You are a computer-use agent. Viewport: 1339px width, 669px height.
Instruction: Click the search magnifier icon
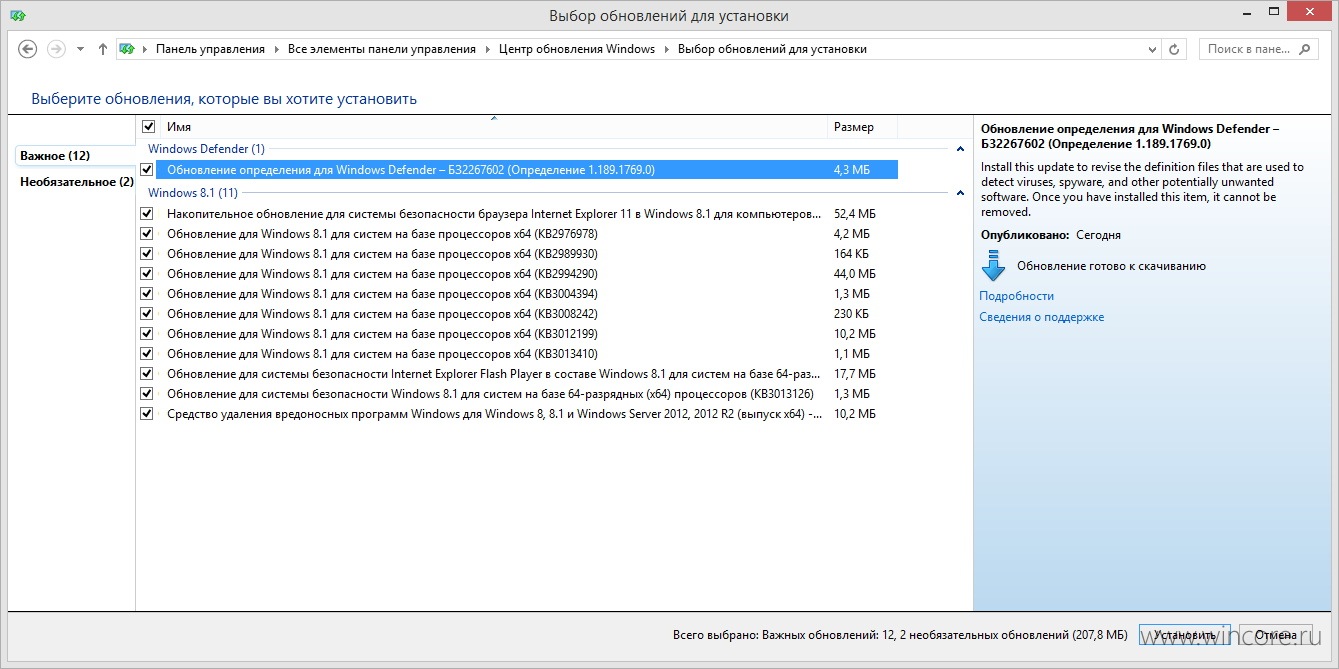coord(1306,49)
